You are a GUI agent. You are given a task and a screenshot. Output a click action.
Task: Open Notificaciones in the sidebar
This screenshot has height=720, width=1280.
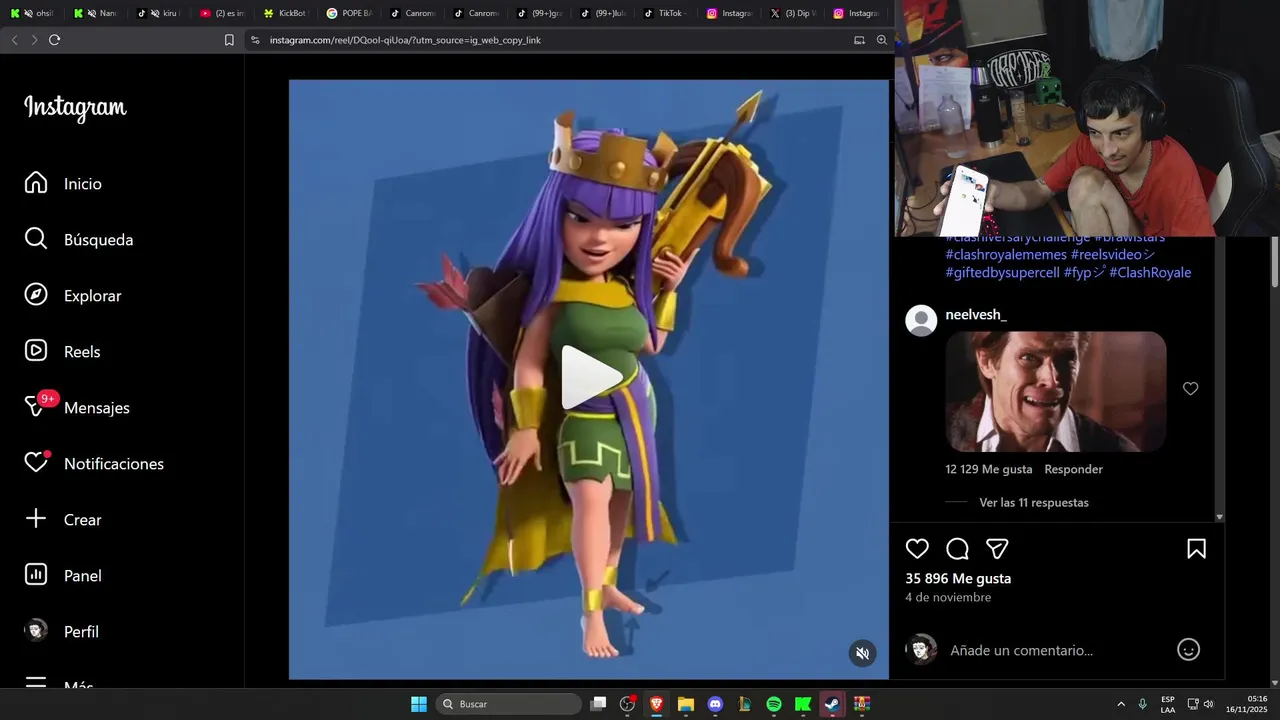coord(94,464)
